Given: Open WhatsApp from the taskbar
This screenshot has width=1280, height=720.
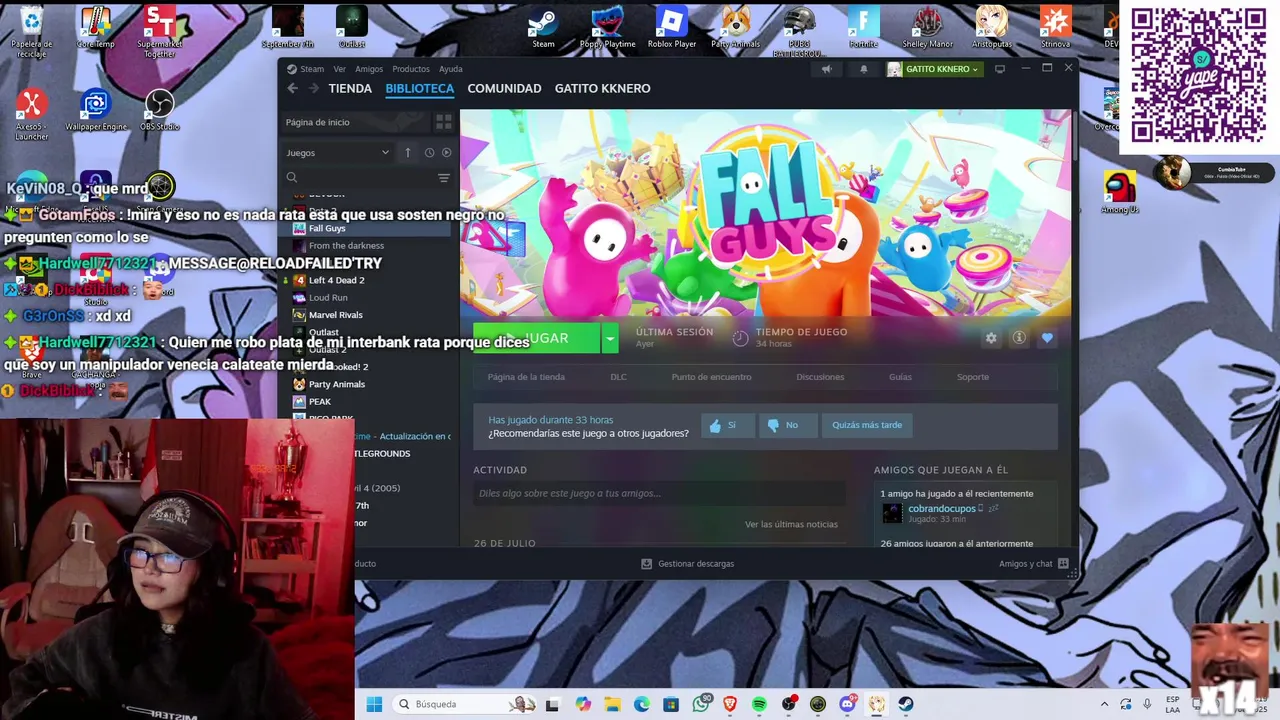Looking at the screenshot, I should [701, 704].
